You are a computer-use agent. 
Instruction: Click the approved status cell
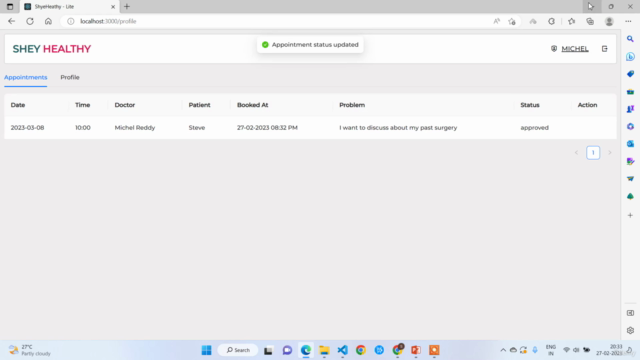pos(534,128)
